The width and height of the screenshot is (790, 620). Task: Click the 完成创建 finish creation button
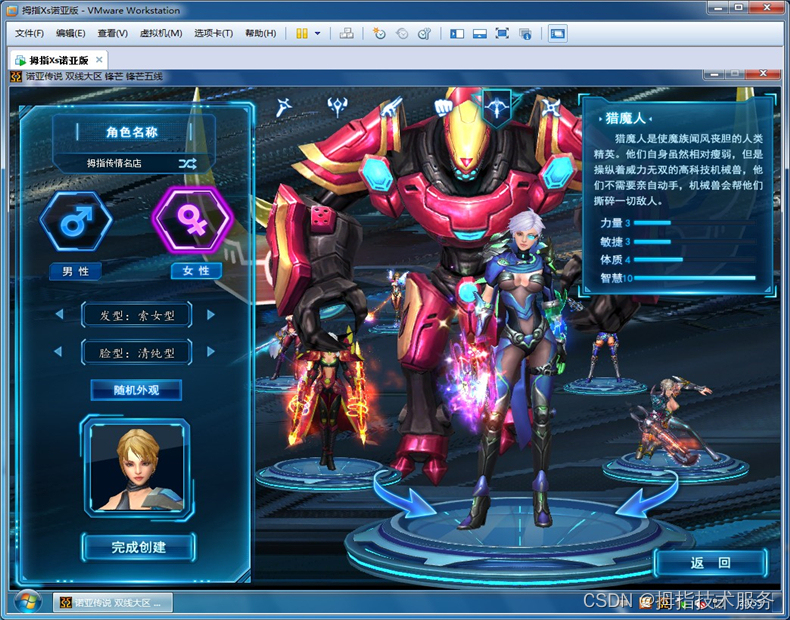pos(139,547)
